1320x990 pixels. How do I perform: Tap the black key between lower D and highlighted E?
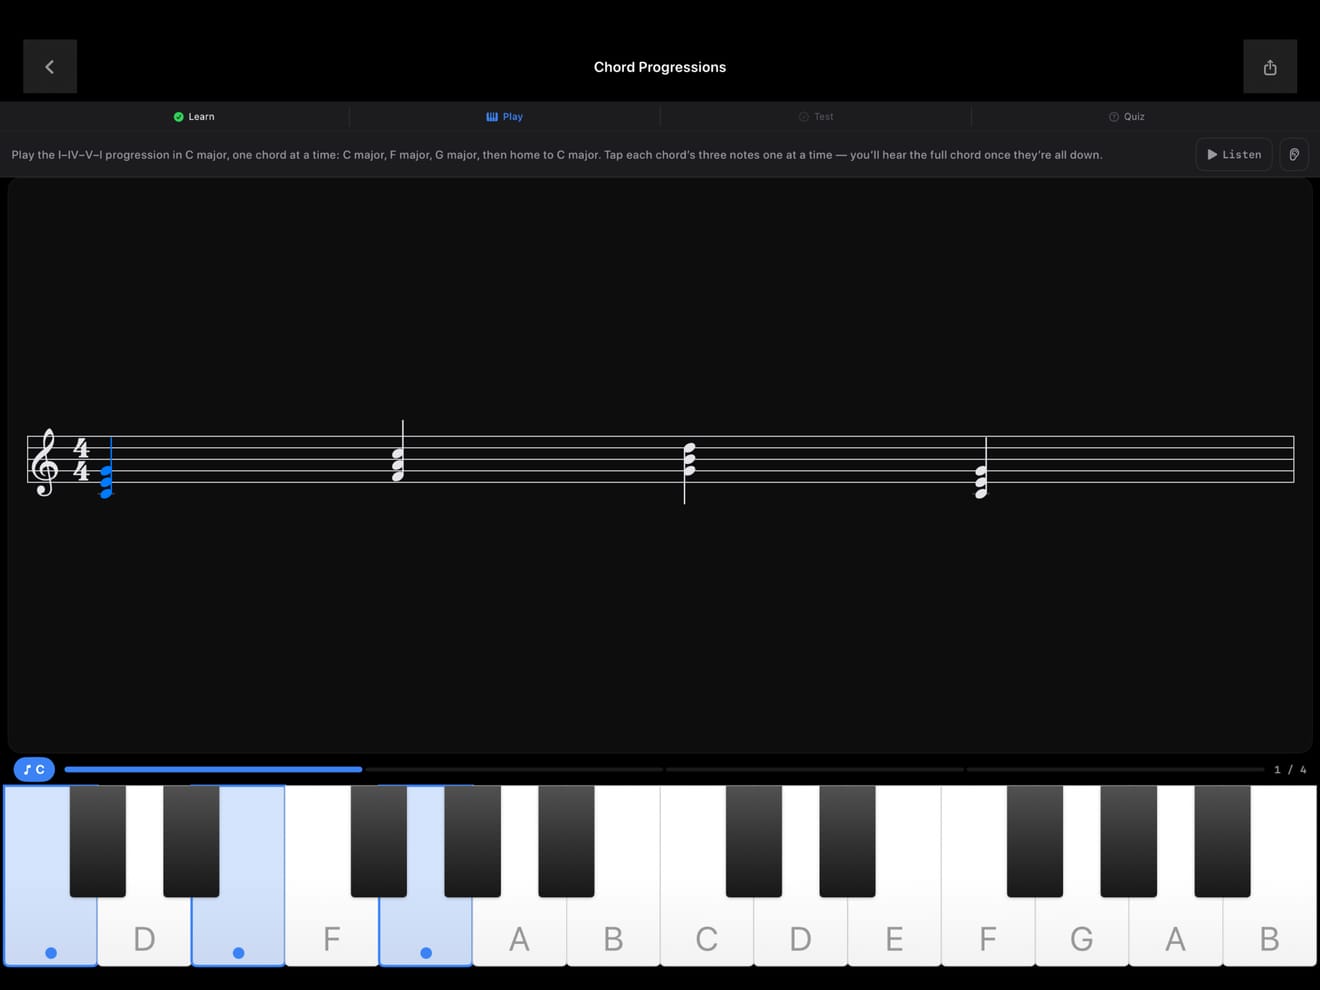click(x=191, y=841)
